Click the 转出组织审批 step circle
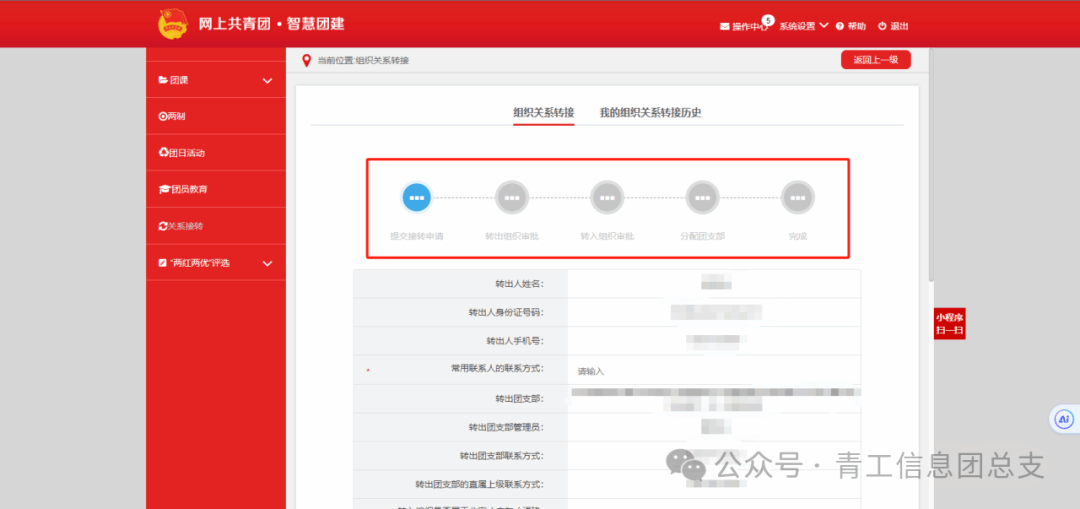Screen dimensions: 1080x509 click(x=512, y=198)
